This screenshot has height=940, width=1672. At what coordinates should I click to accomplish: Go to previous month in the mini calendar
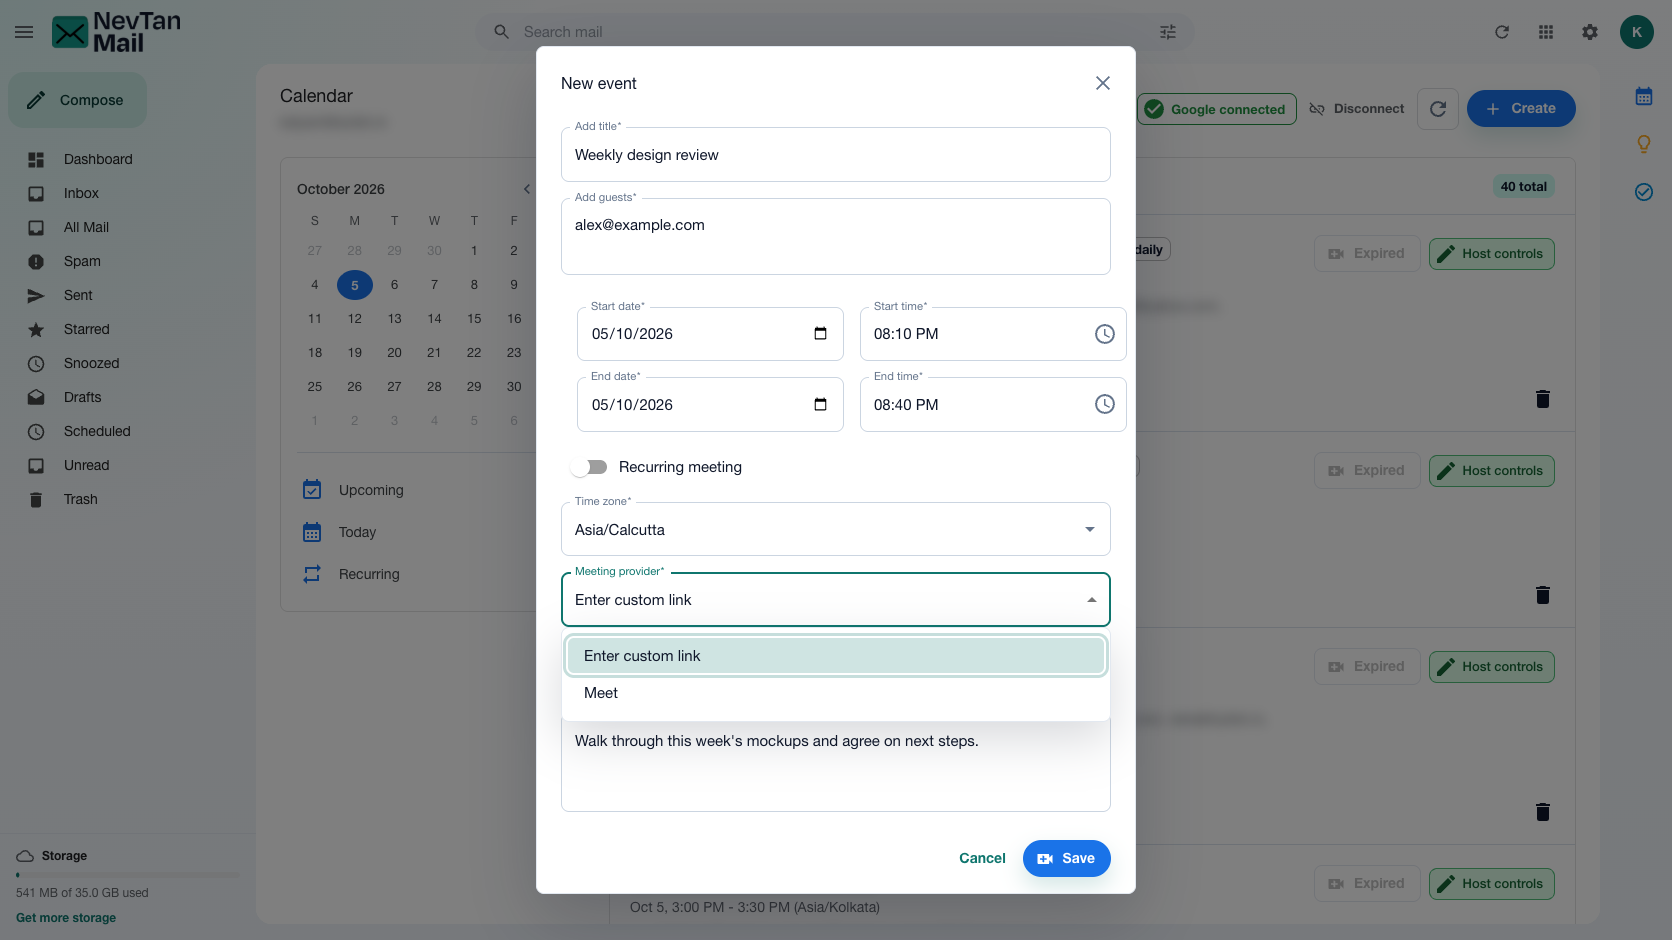[x=527, y=189]
